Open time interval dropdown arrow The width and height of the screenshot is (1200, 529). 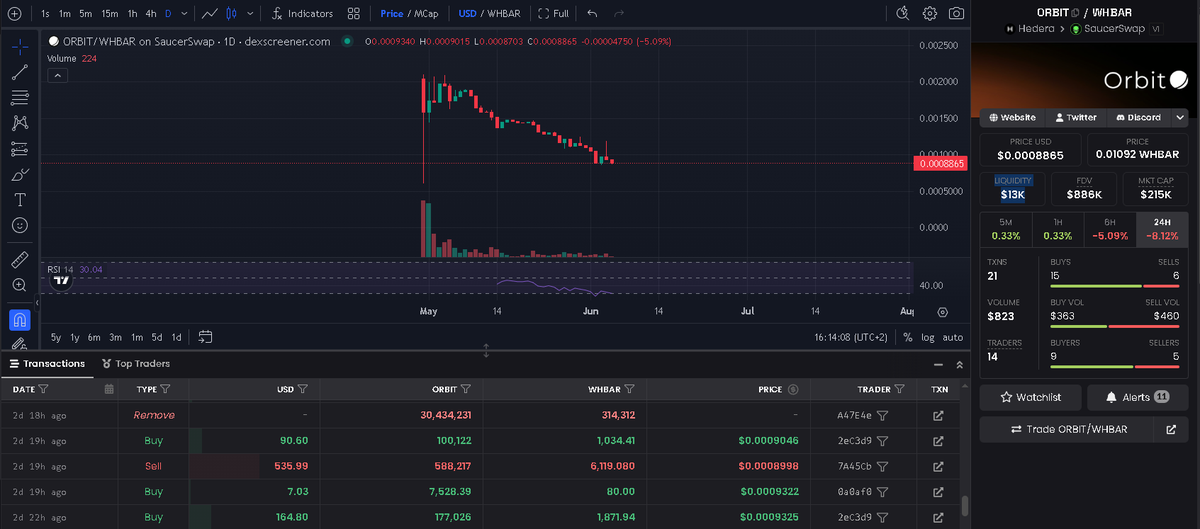tap(185, 14)
